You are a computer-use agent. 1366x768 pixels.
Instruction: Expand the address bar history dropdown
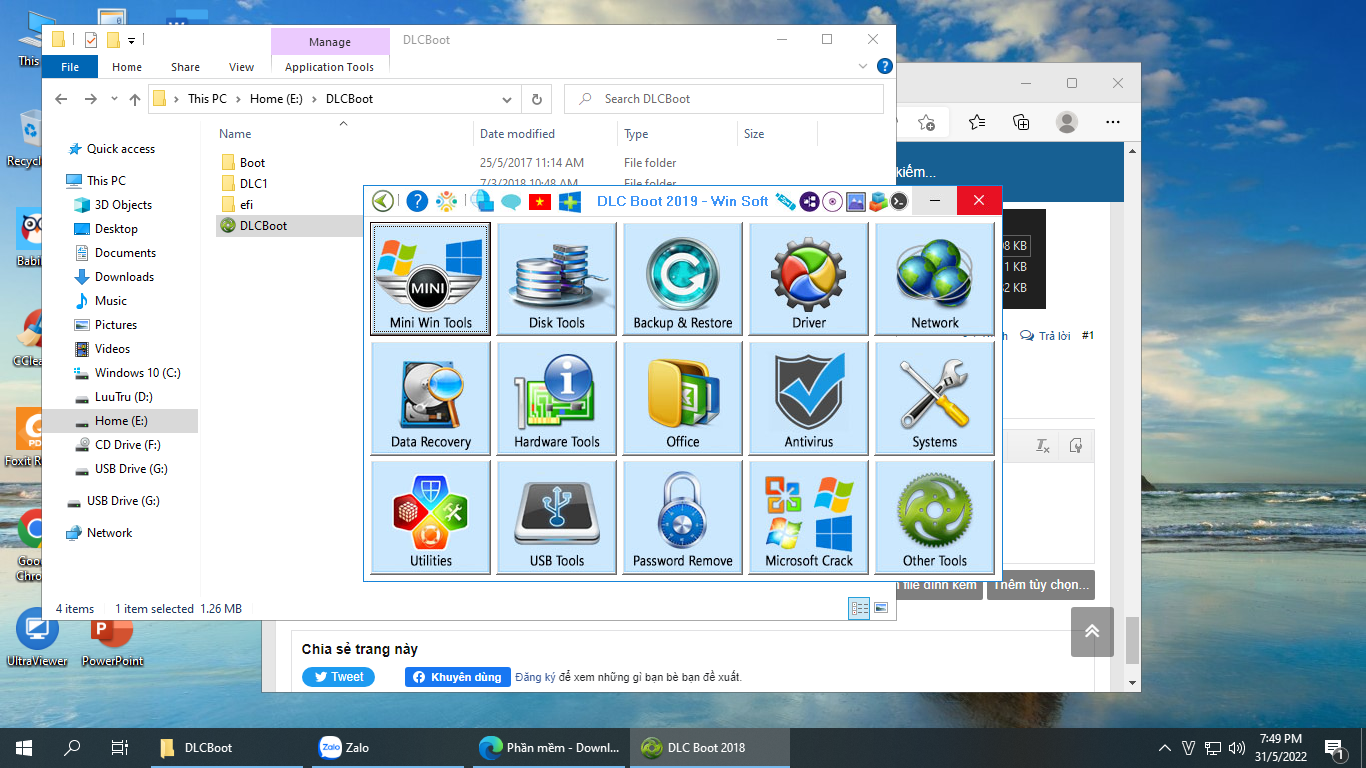506,99
